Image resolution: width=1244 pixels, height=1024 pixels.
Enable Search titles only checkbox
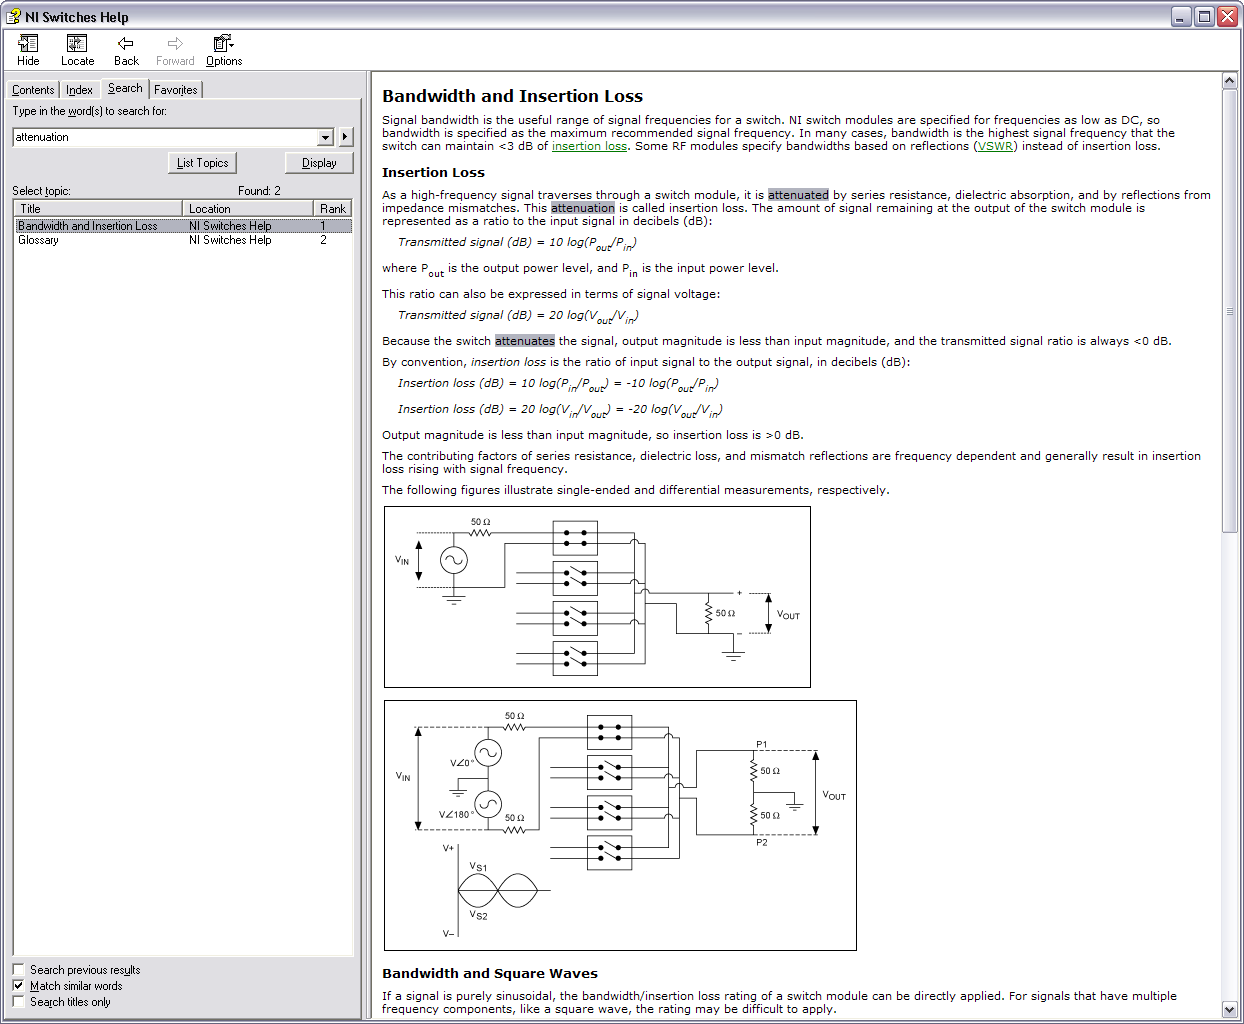(x=18, y=1001)
